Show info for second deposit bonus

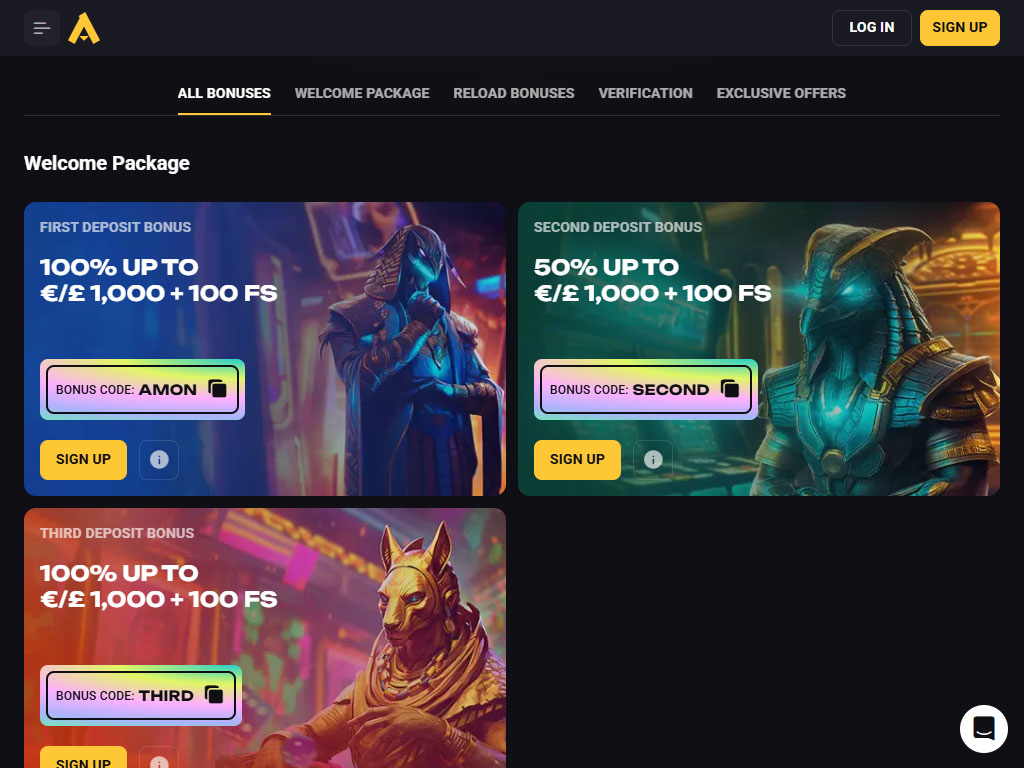coord(653,460)
